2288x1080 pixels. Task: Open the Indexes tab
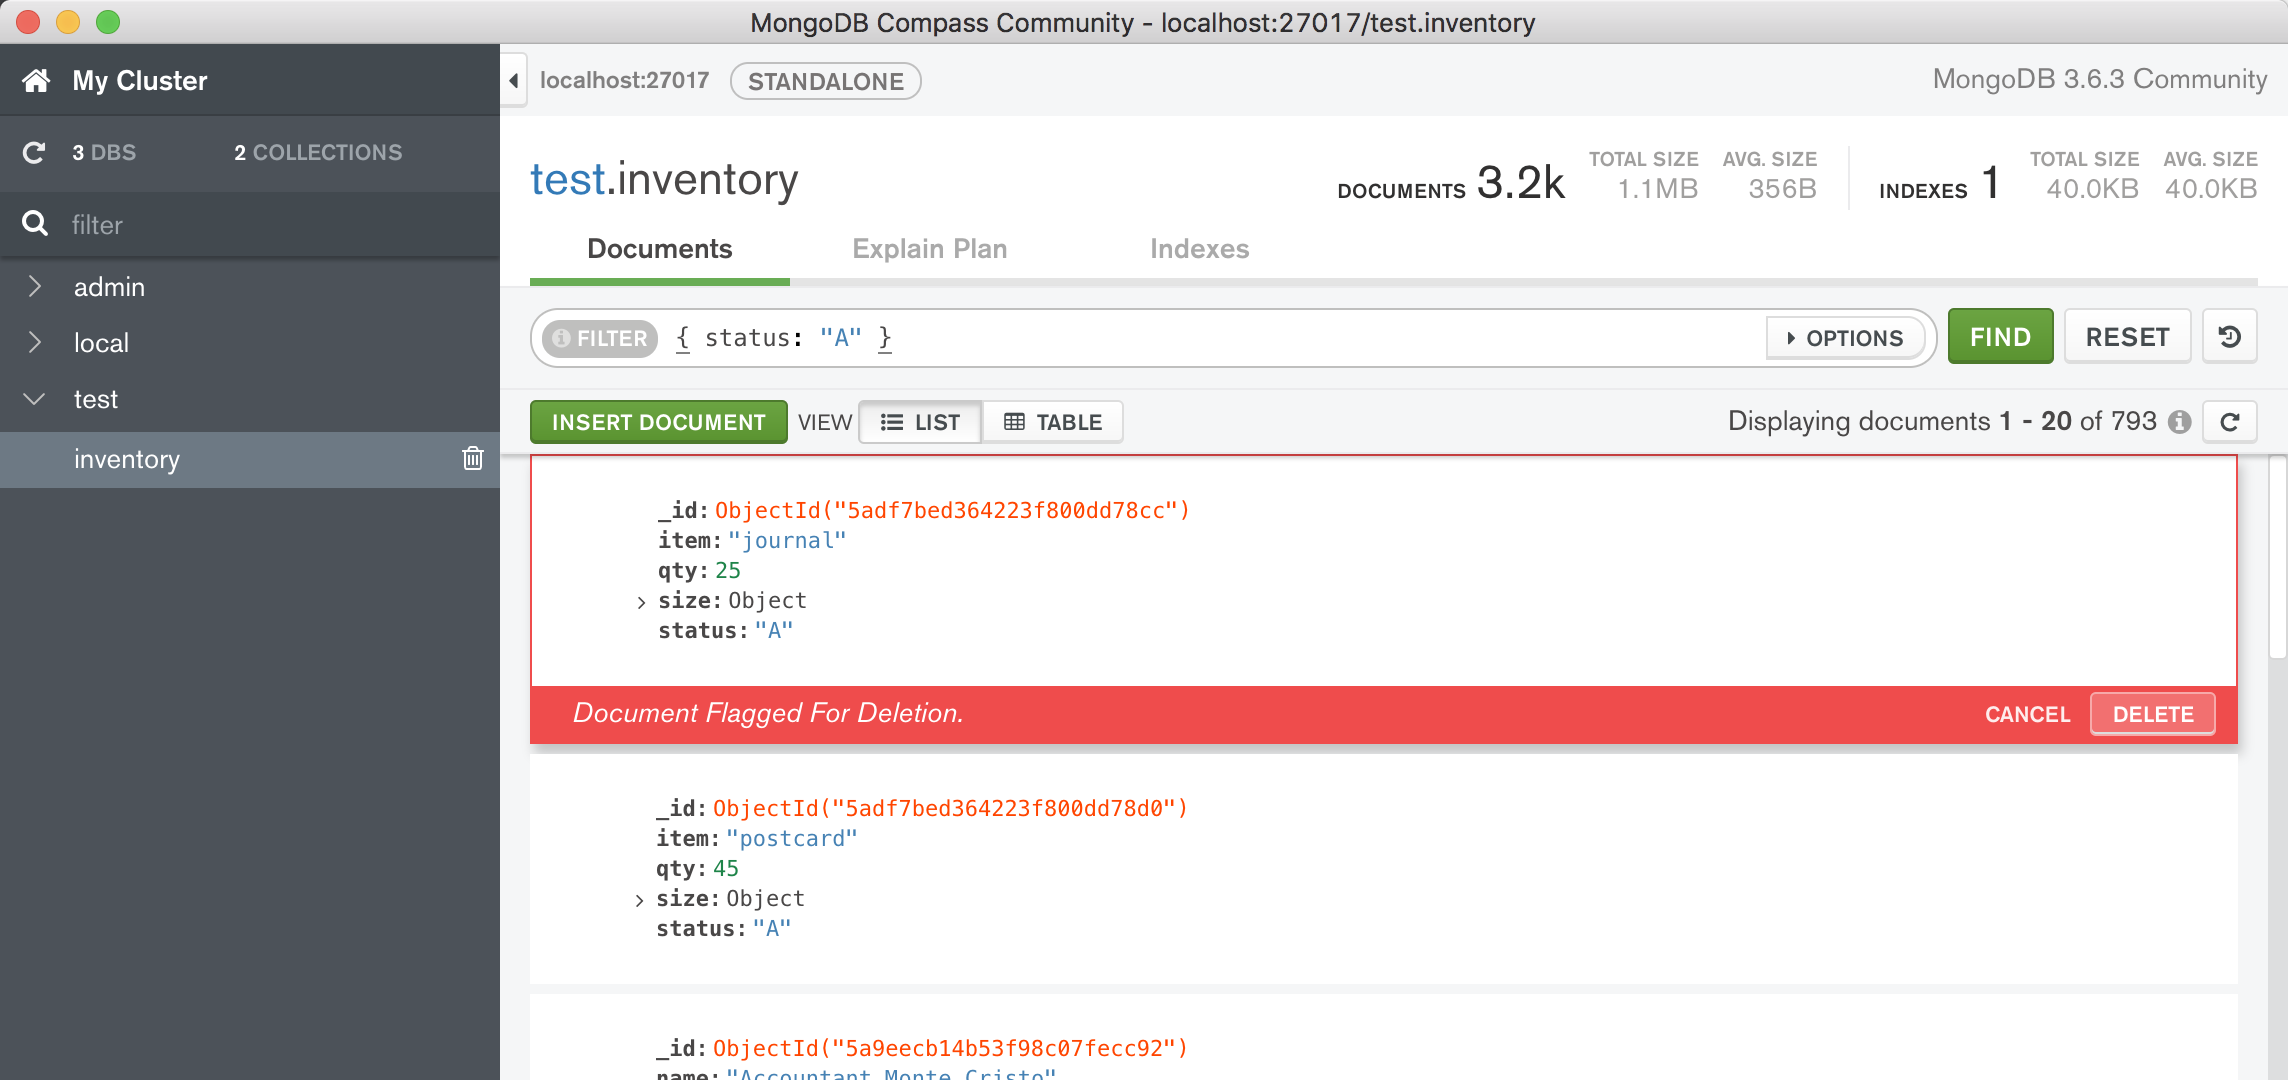click(1200, 249)
